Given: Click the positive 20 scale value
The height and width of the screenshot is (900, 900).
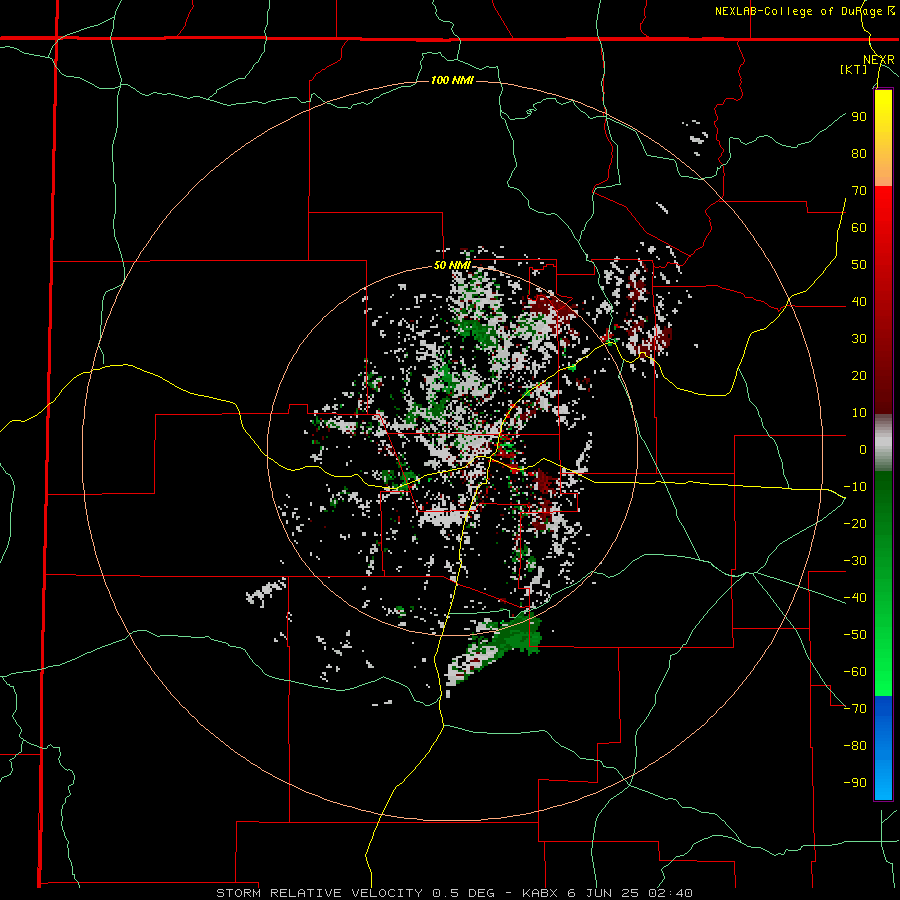Looking at the screenshot, I should point(859,375).
